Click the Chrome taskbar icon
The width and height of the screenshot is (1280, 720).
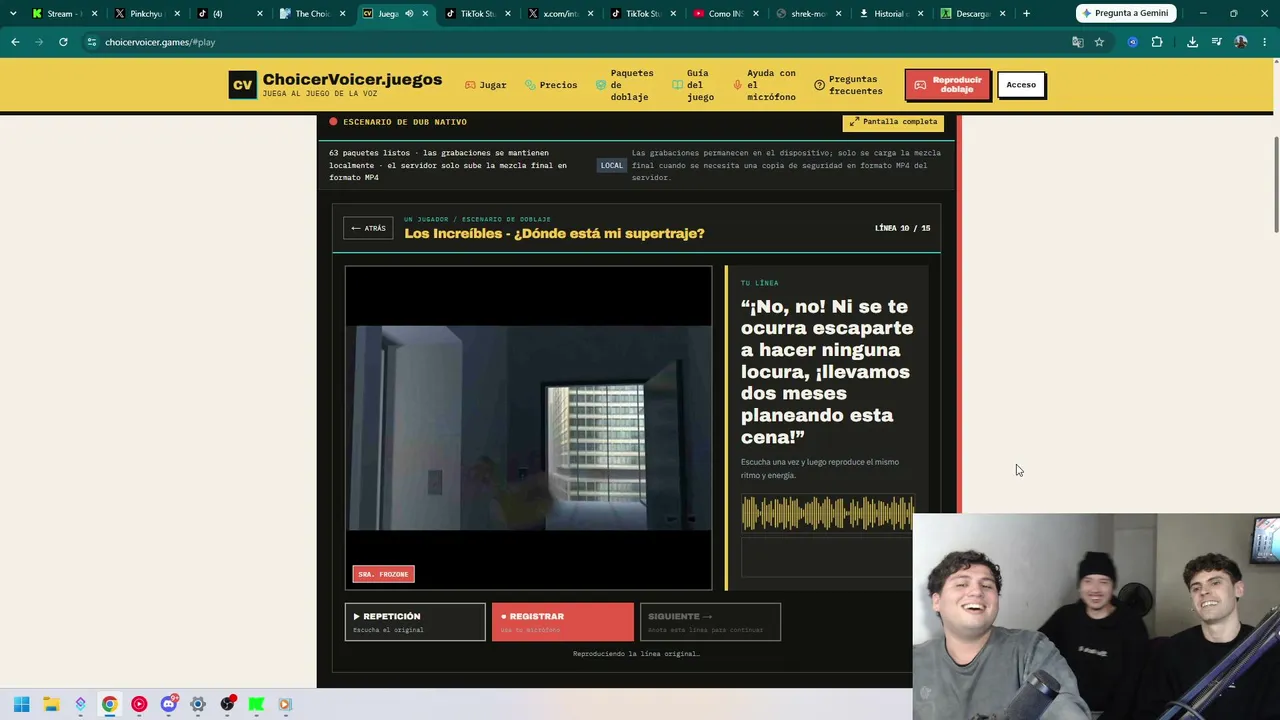[x=109, y=704]
